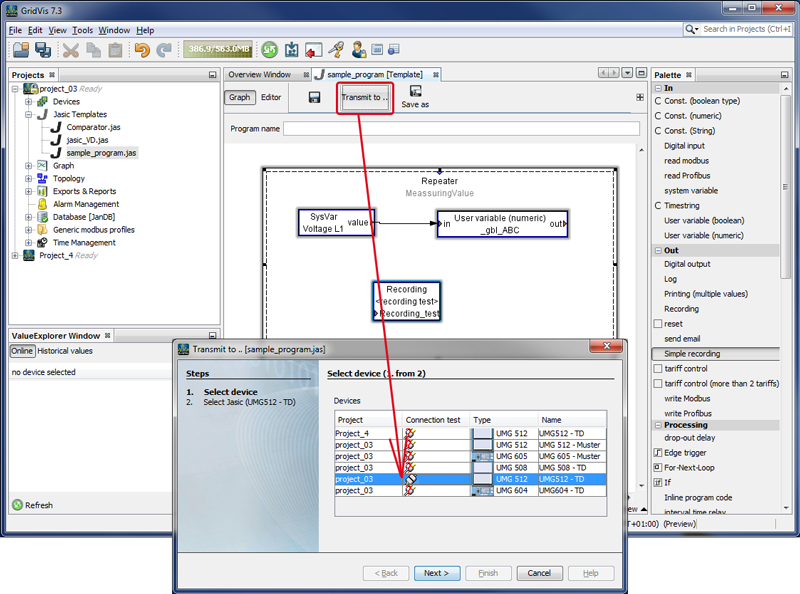Switch to the Overview Window tab
The height and width of the screenshot is (594, 800).
tap(259, 75)
